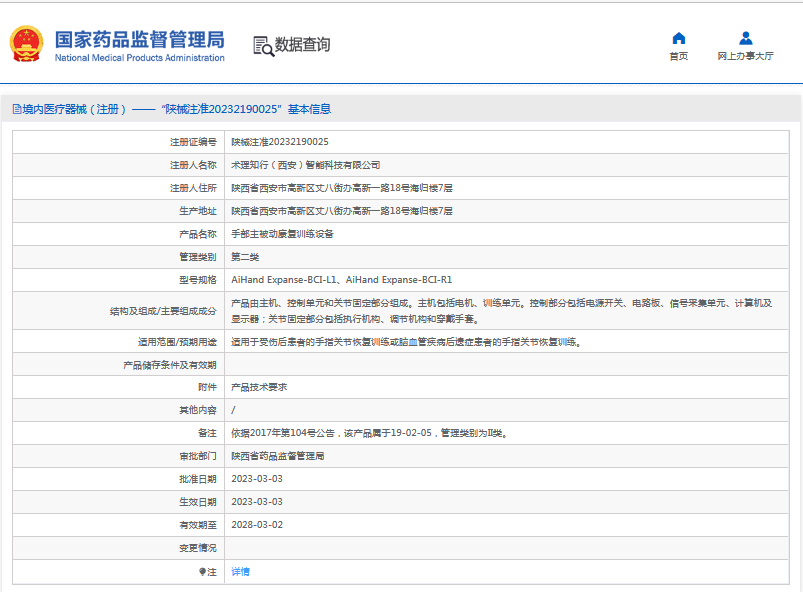This screenshot has width=803, height=592.
Task: Click the attachment value 产品技术要求
Action: [x=259, y=387]
